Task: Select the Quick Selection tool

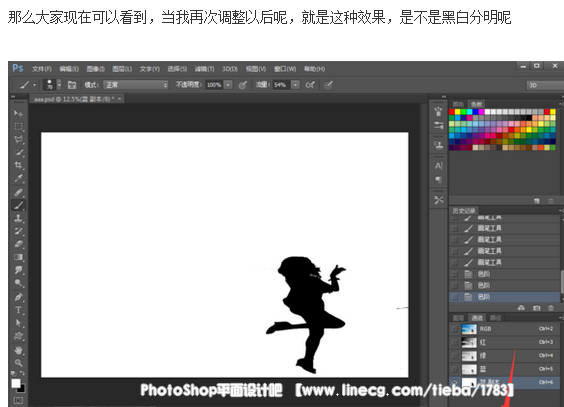Action: 18,152
